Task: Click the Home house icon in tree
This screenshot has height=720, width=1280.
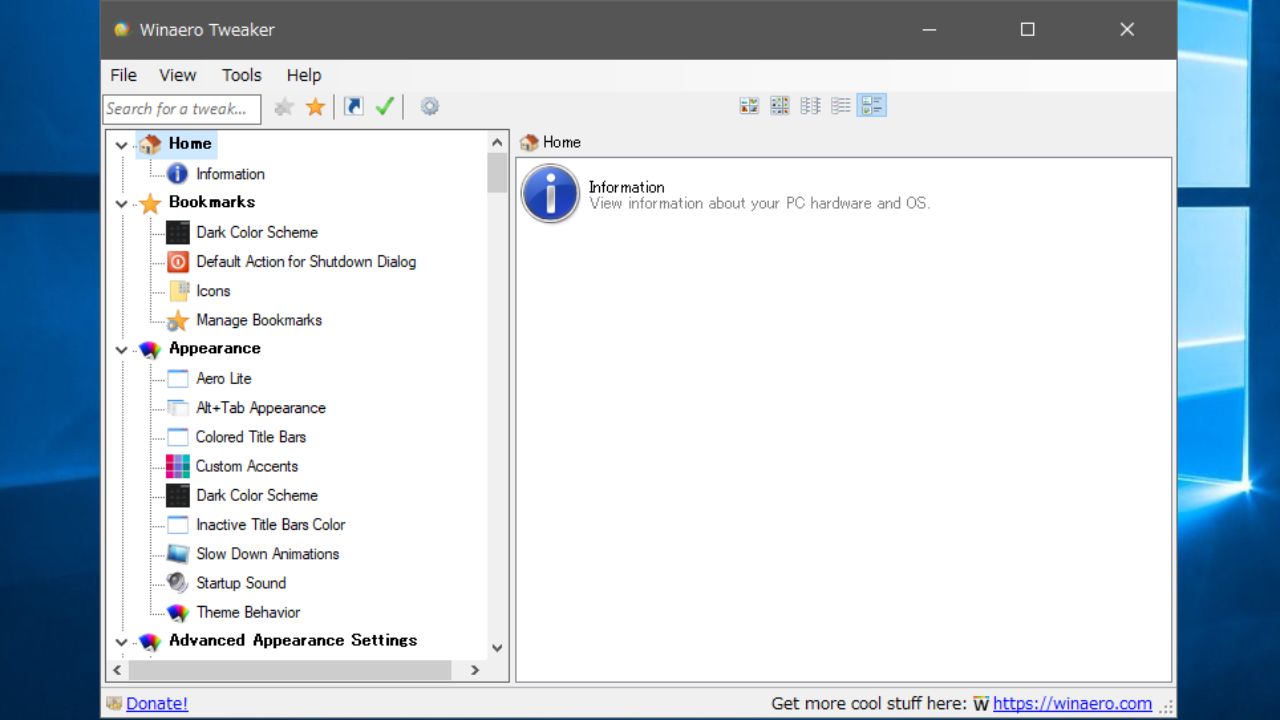Action: (x=150, y=144)
